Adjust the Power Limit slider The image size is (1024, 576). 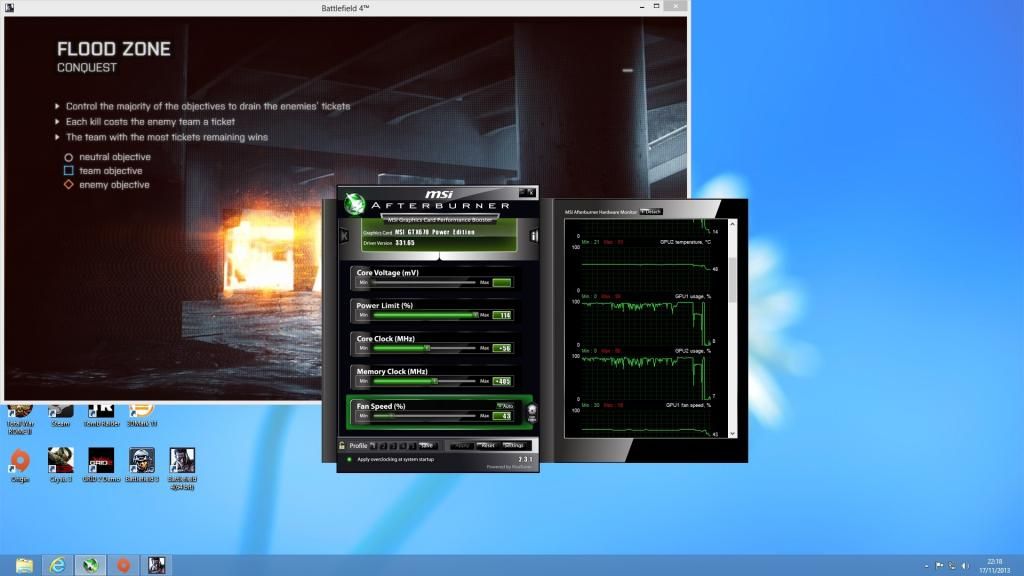(424, 315)
